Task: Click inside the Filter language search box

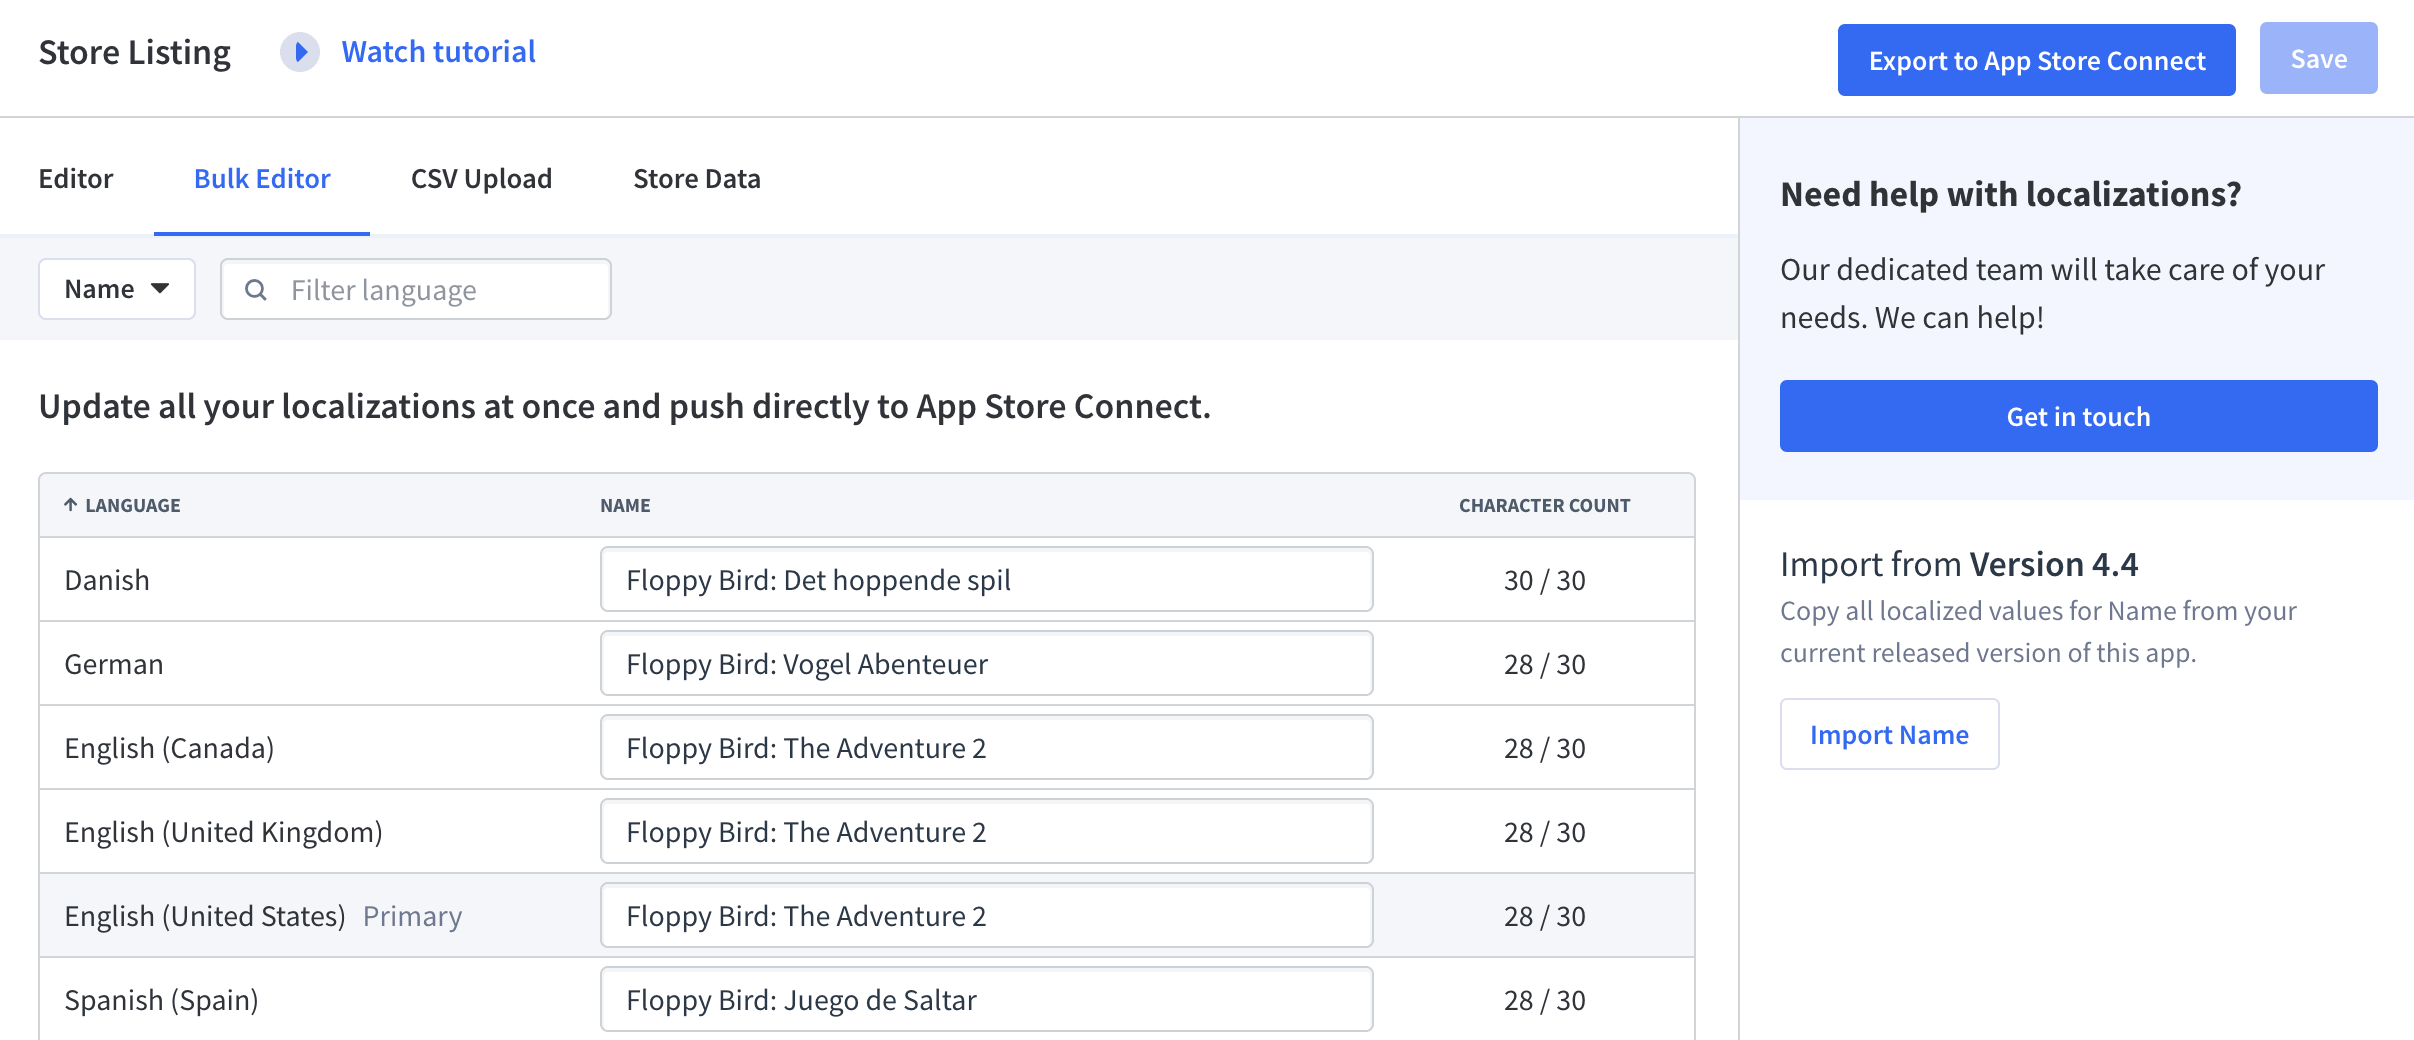Action: pos(430,289)
